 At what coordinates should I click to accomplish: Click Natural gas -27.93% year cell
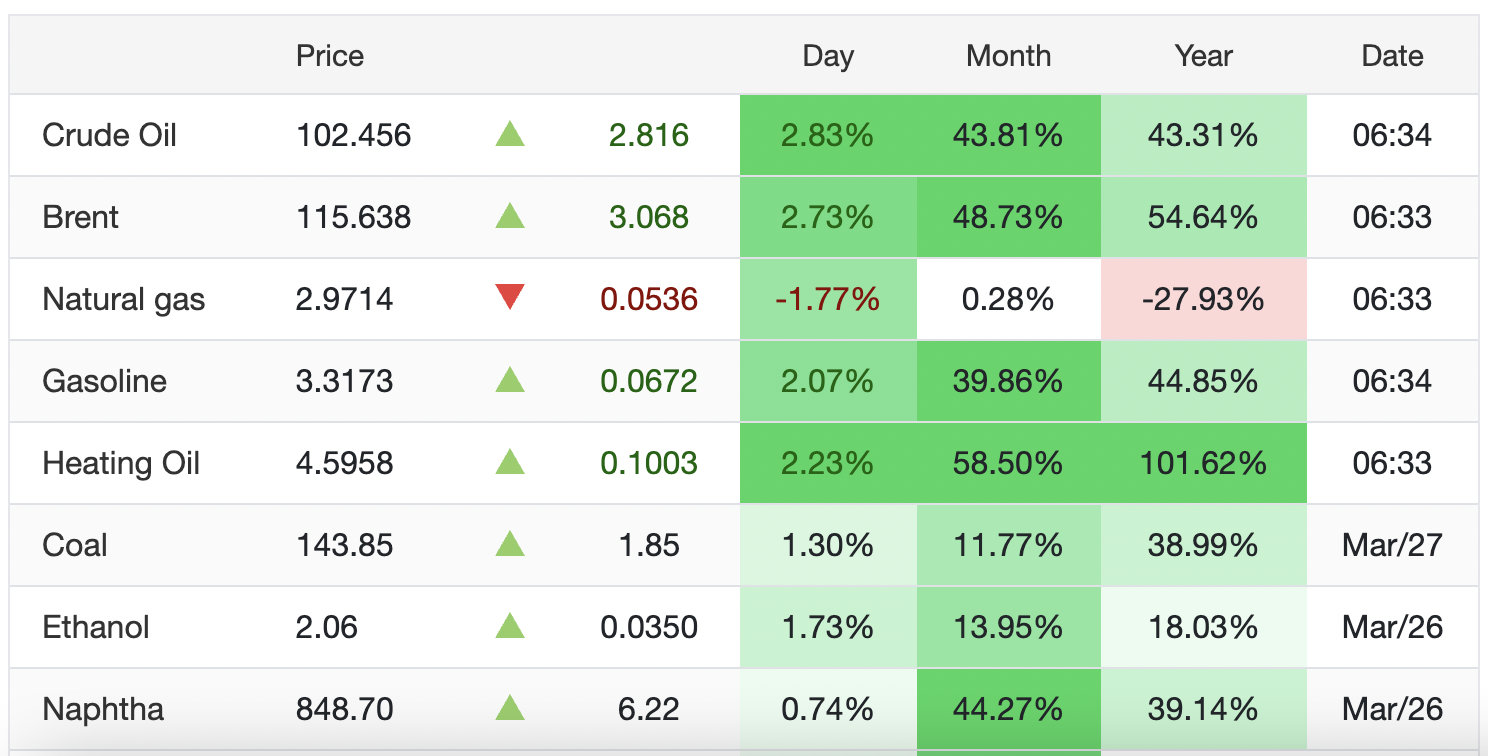coord(1203,299)
